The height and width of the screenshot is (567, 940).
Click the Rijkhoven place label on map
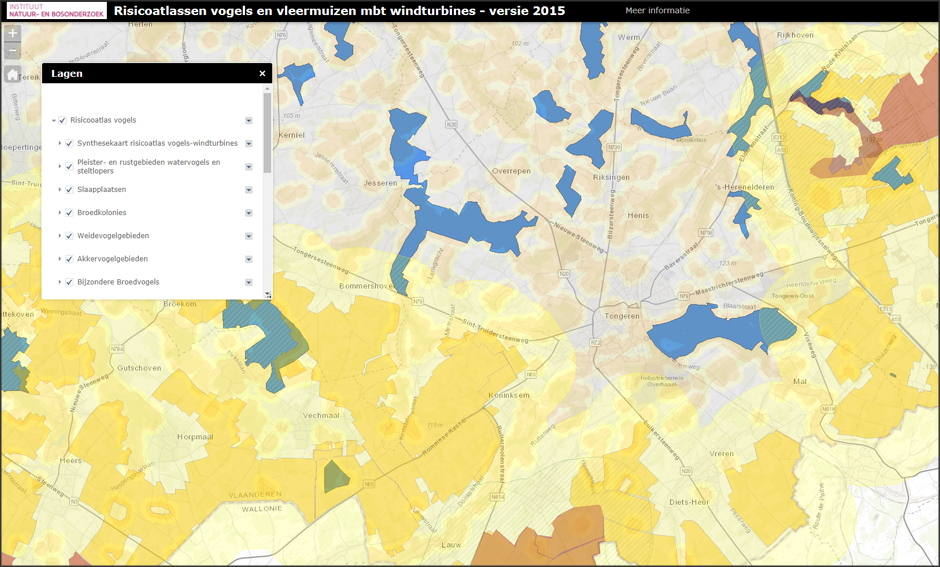point(795,35)
